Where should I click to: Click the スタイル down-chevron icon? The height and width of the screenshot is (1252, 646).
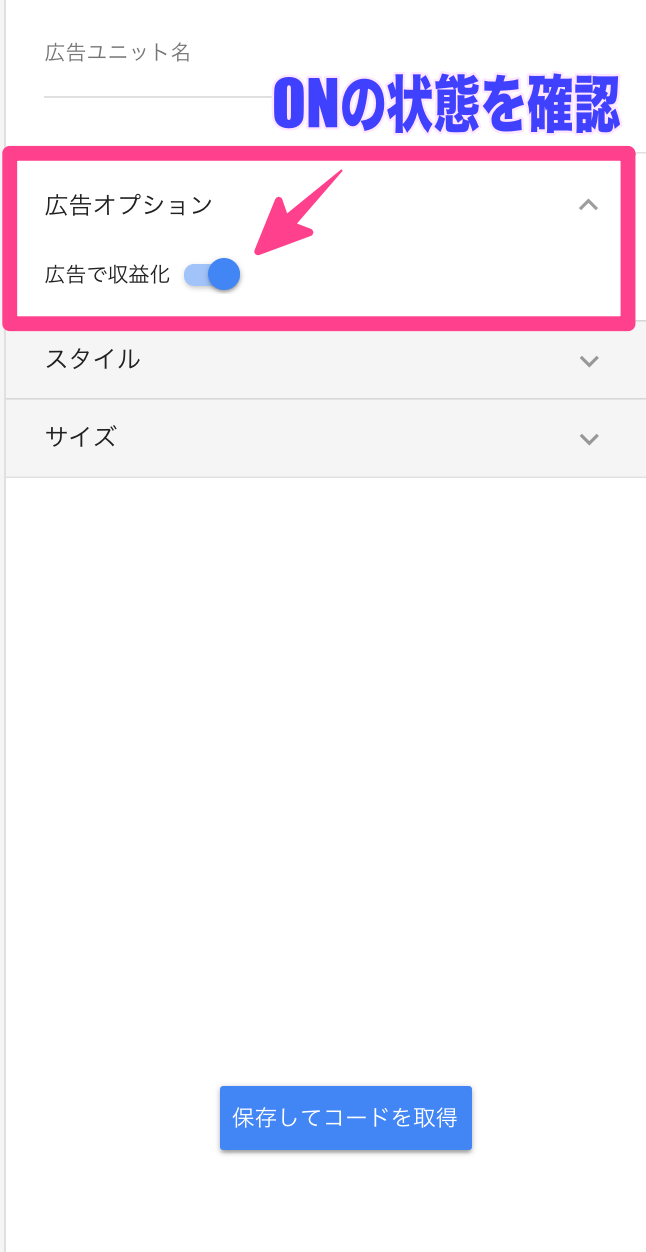click(x=589, y=361)
